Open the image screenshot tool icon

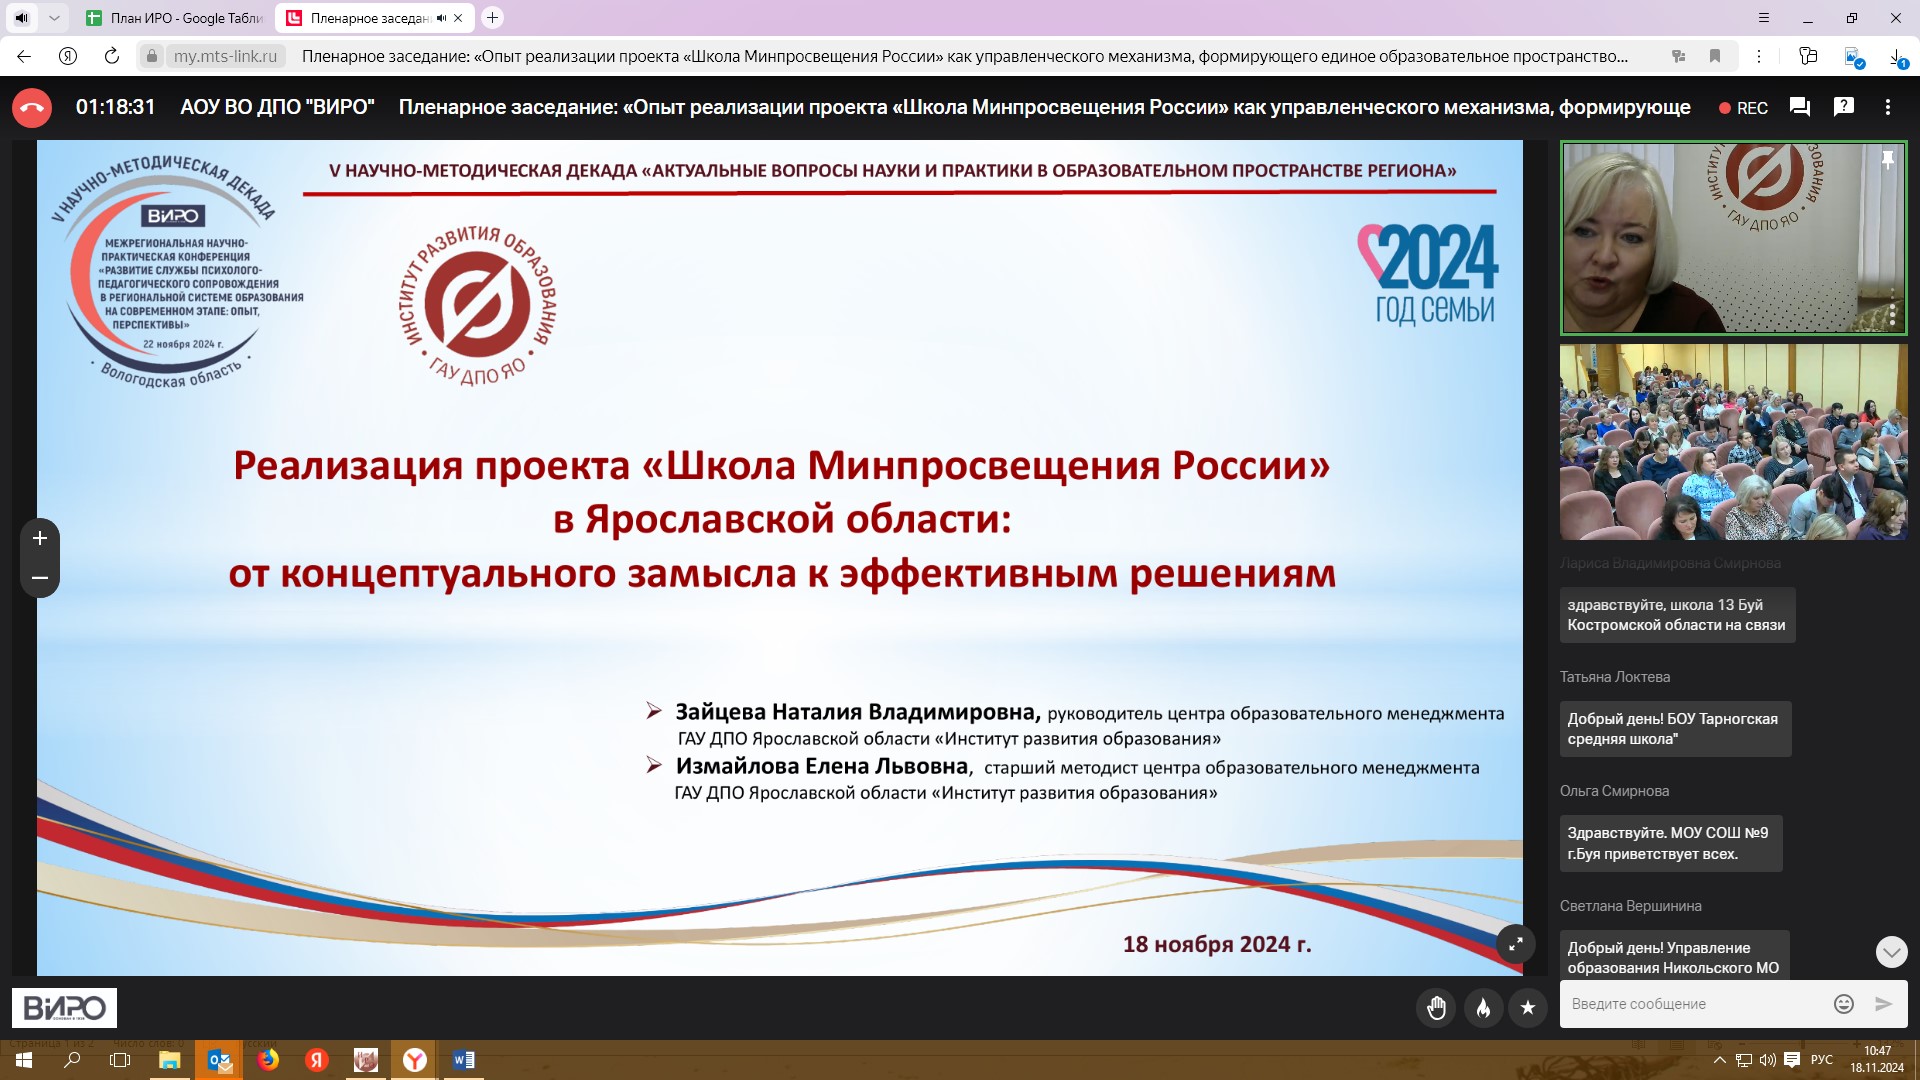point(1853,58)
